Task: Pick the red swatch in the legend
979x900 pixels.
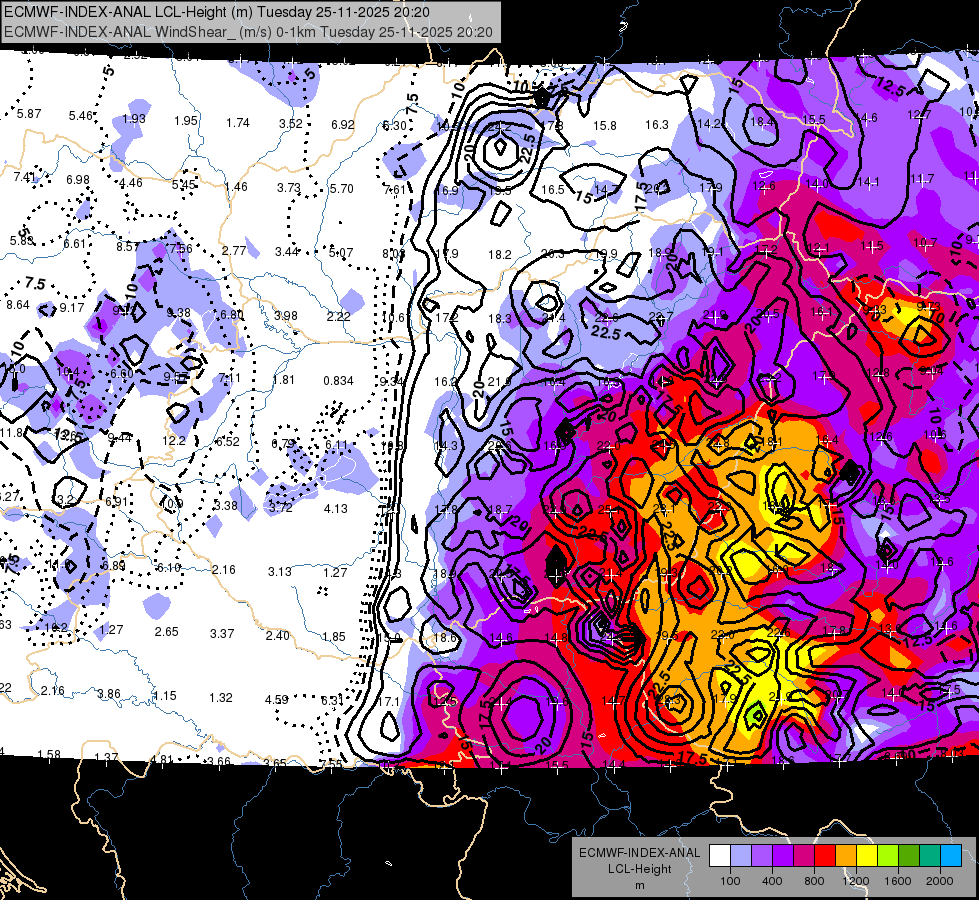Action: point(825,855)
